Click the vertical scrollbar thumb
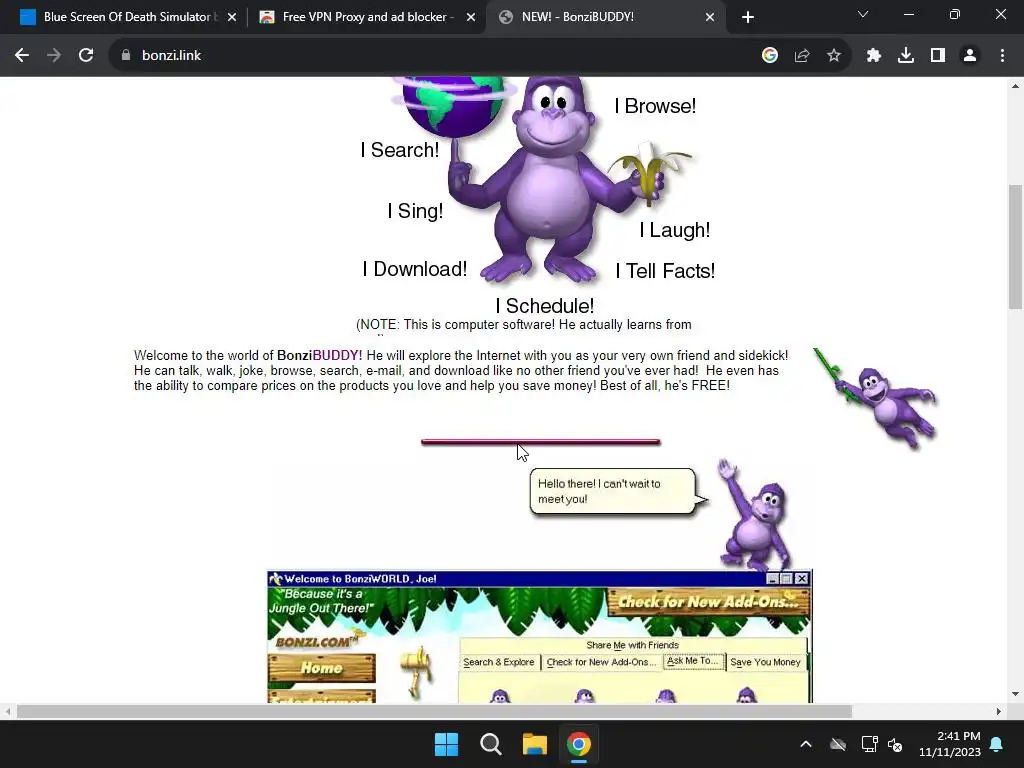Viewport: 1024px width, 768px height. coord(1015,247)
